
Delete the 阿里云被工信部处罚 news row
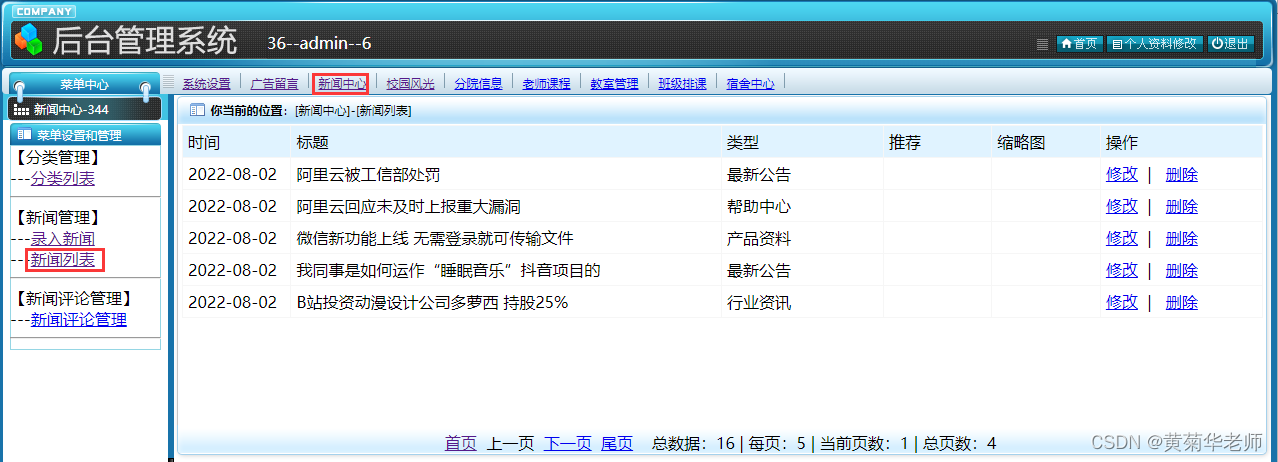pos(1182,174)
